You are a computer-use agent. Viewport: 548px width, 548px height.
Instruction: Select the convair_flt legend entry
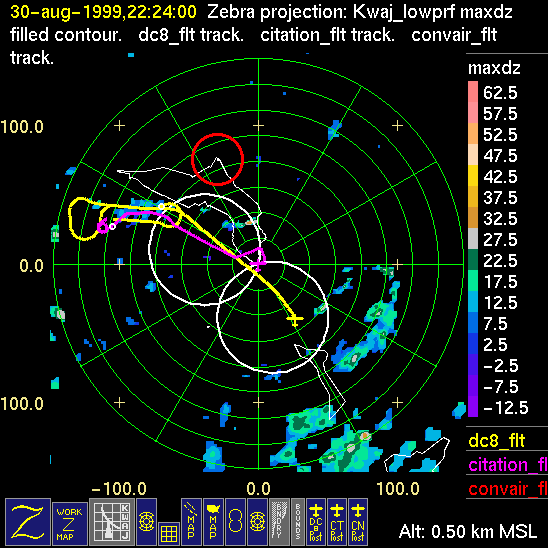coord(507,489)
